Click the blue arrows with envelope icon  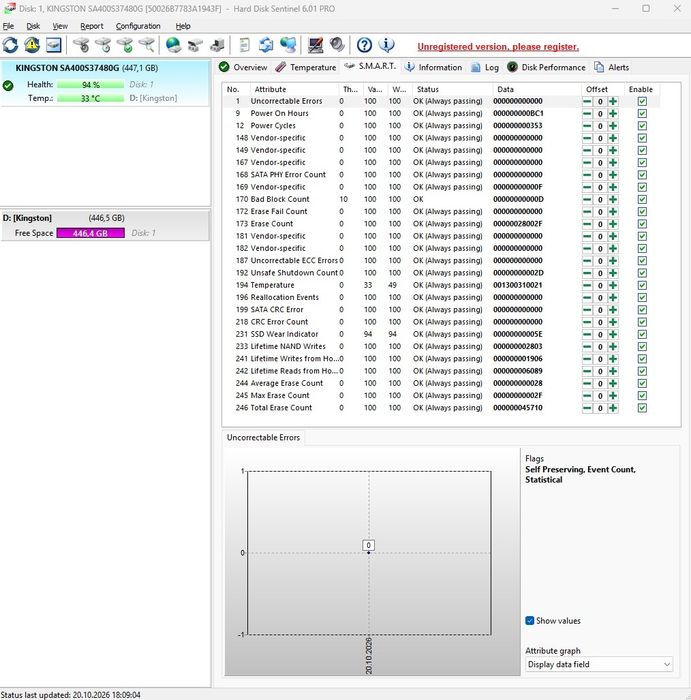pyautogui.click(x=266, y=45)
